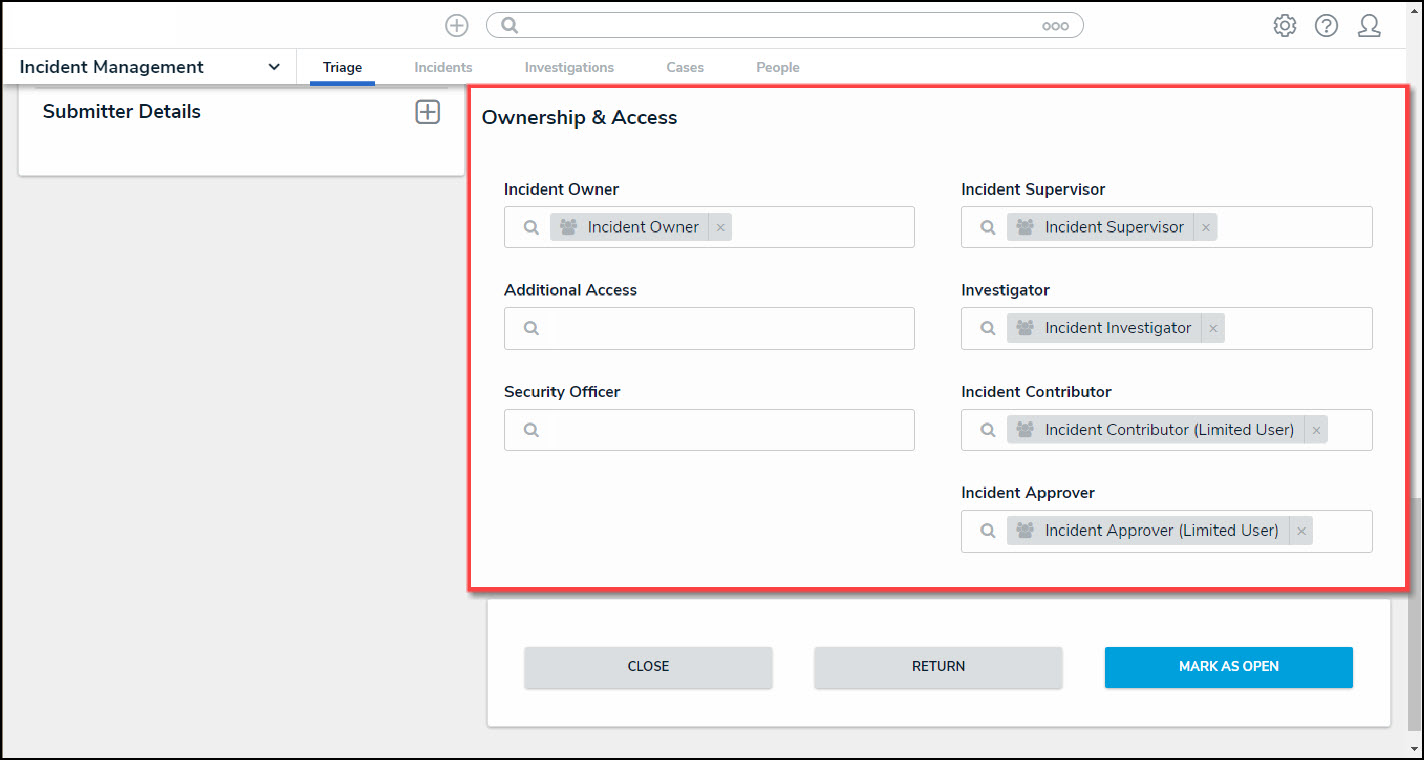Switch to the Investigations tab
The height and width of the screenshot is (760, 1424).
[569, 68]
